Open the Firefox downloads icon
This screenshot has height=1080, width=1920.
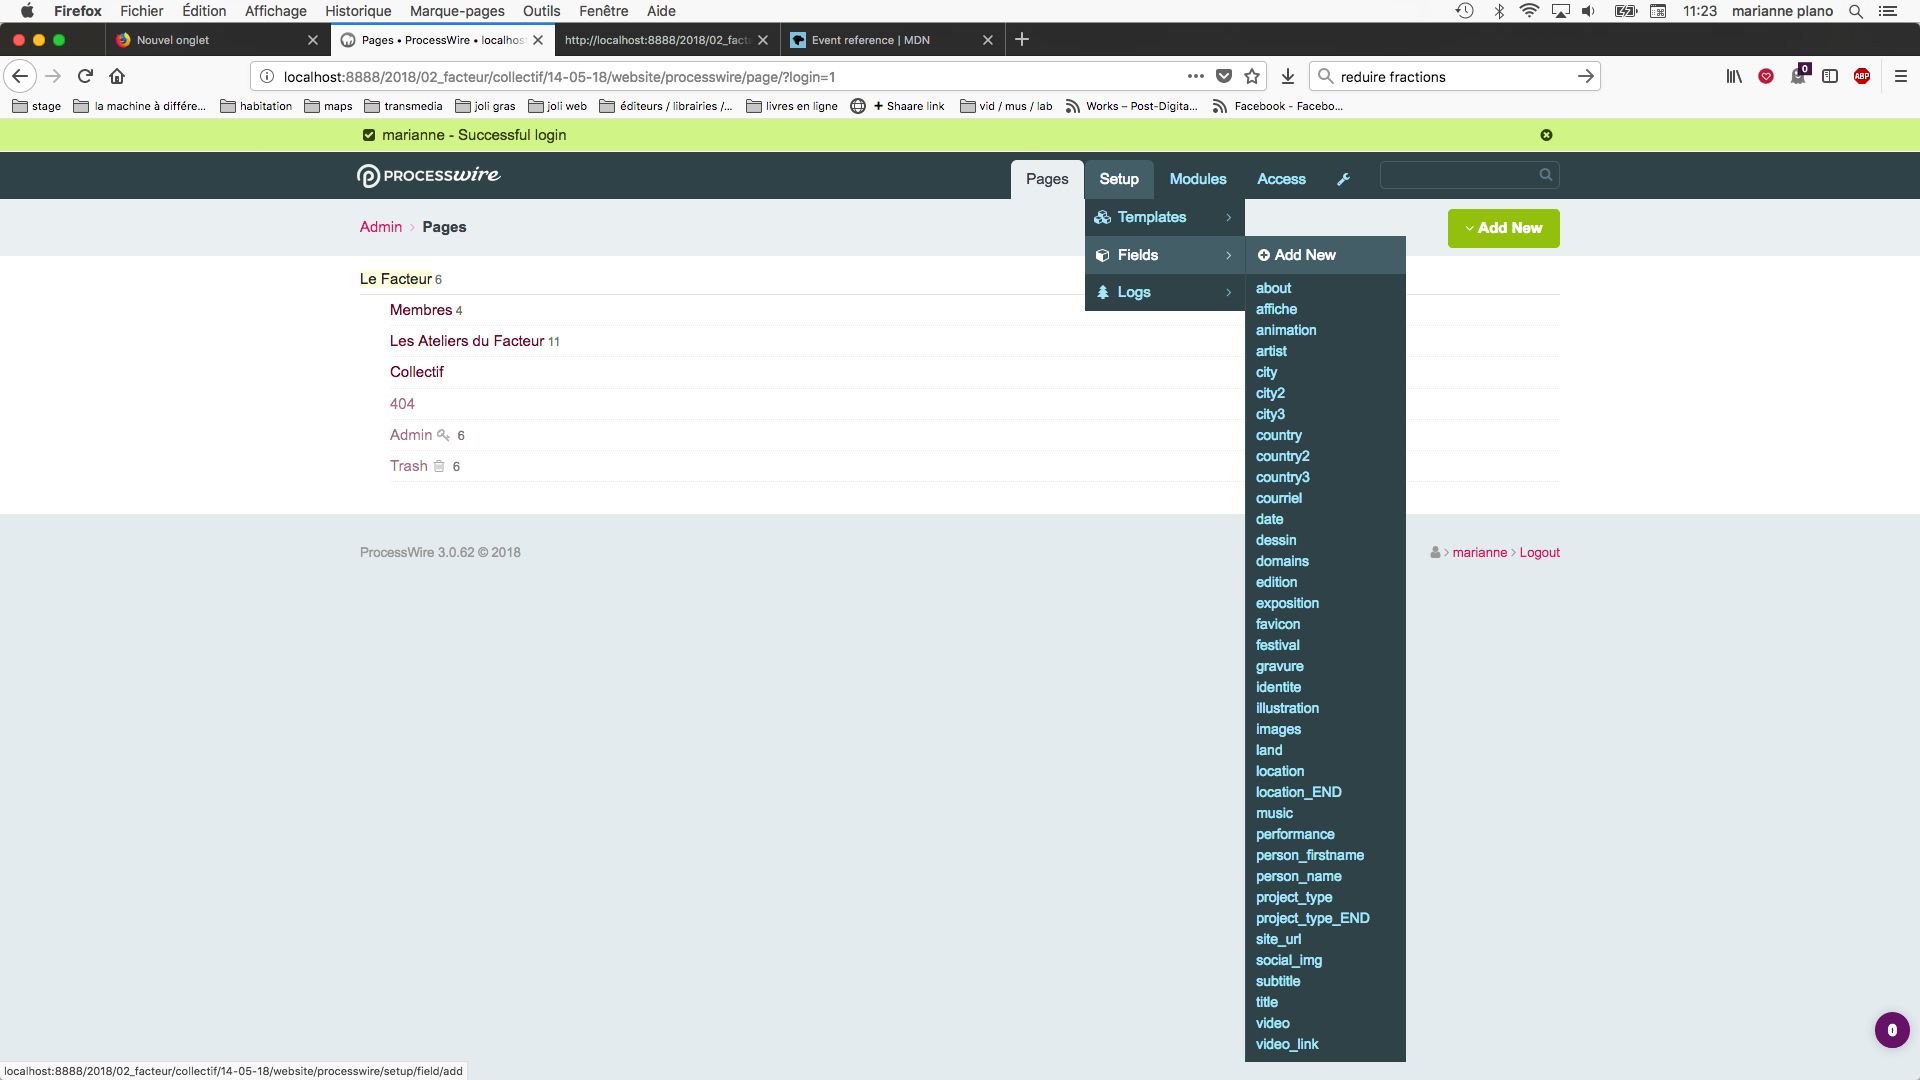point(1288,76)
